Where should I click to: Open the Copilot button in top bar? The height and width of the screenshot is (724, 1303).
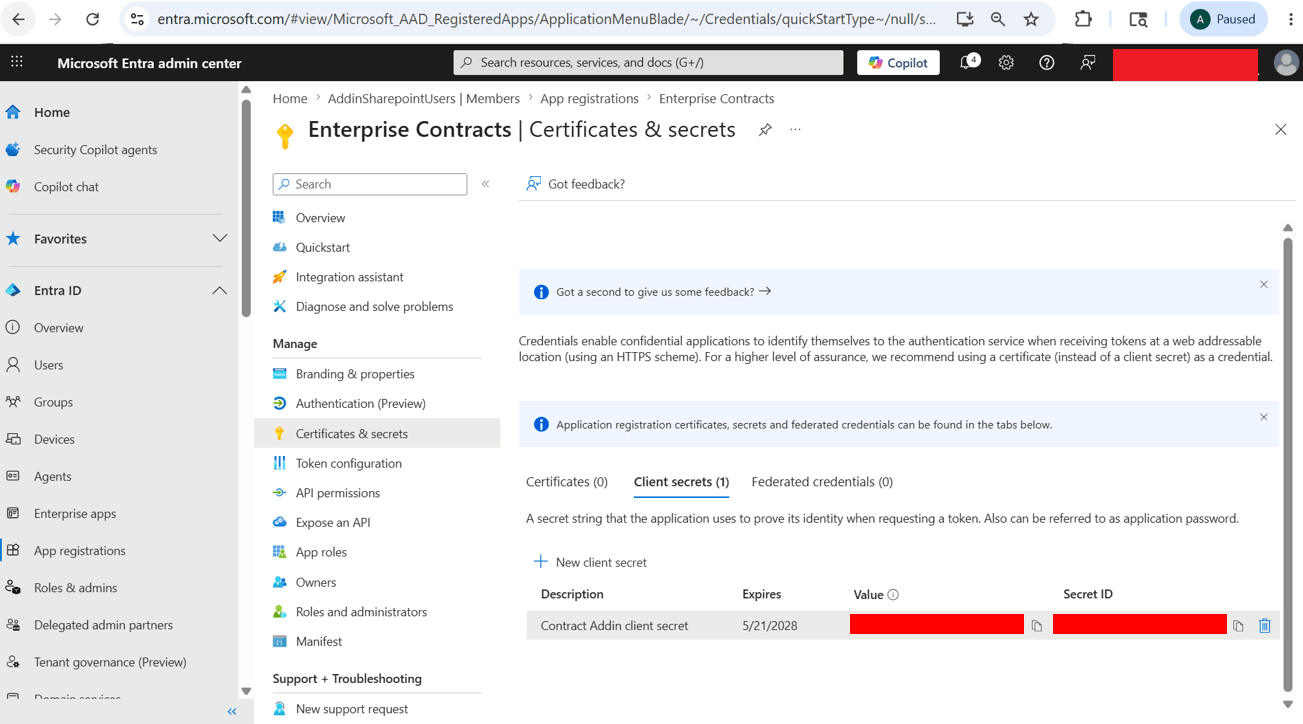898,62
